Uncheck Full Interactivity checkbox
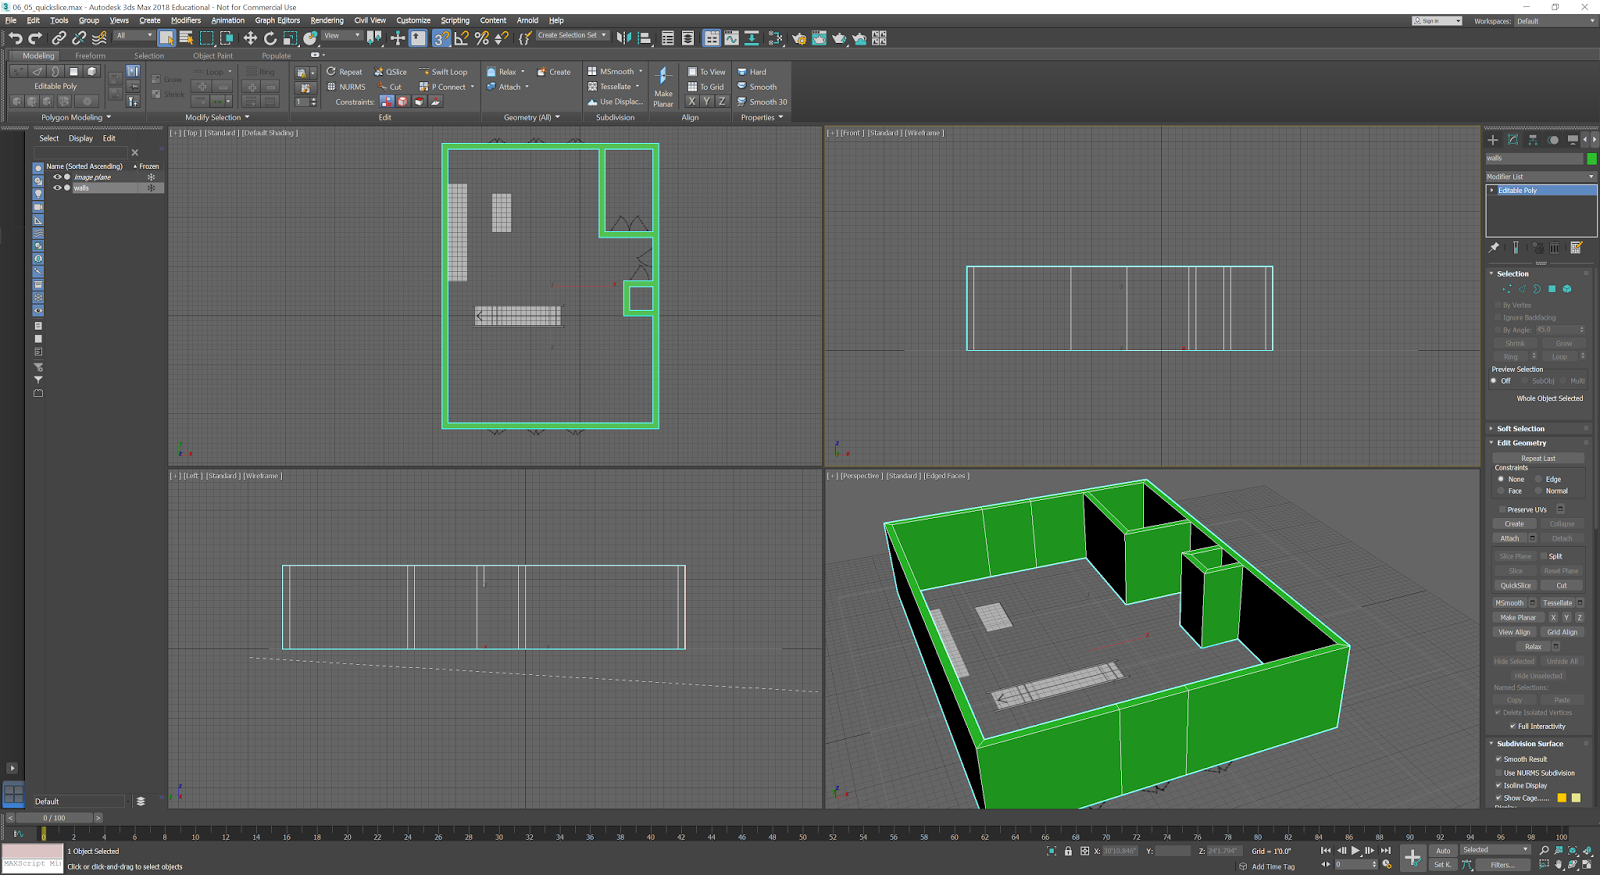Screen dimensions: 1600x875 pos(1512,726)
